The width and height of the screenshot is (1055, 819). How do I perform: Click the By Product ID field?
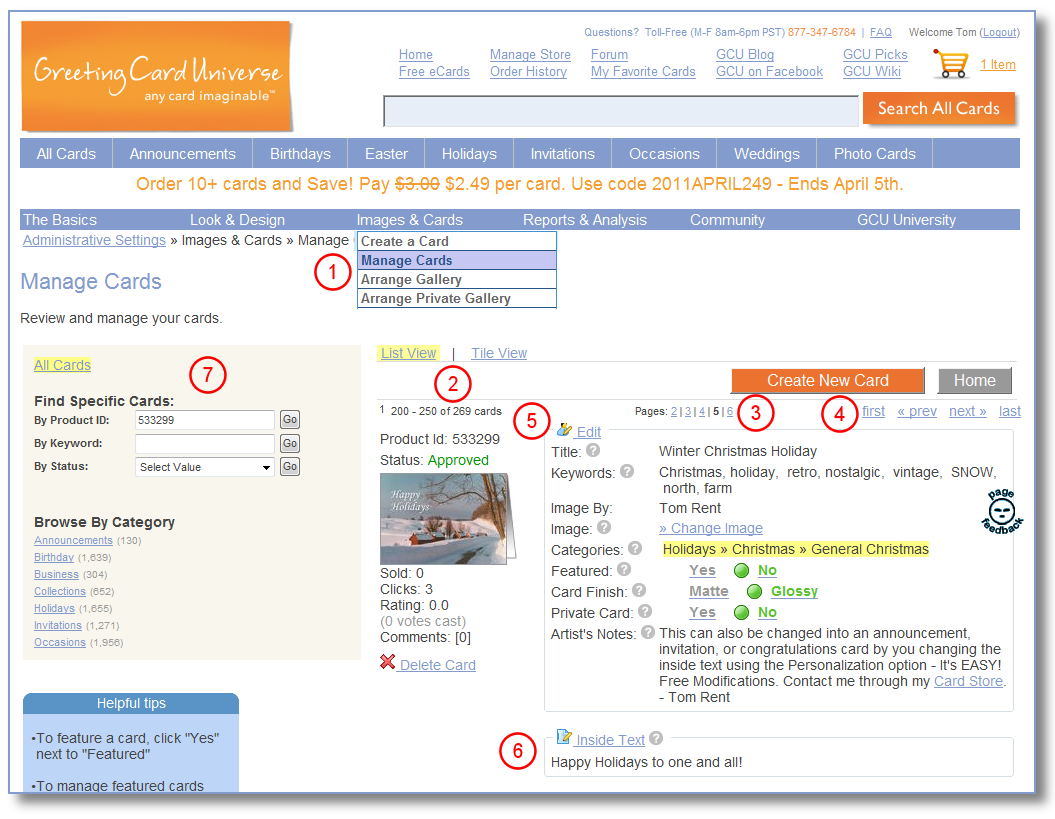205,420
